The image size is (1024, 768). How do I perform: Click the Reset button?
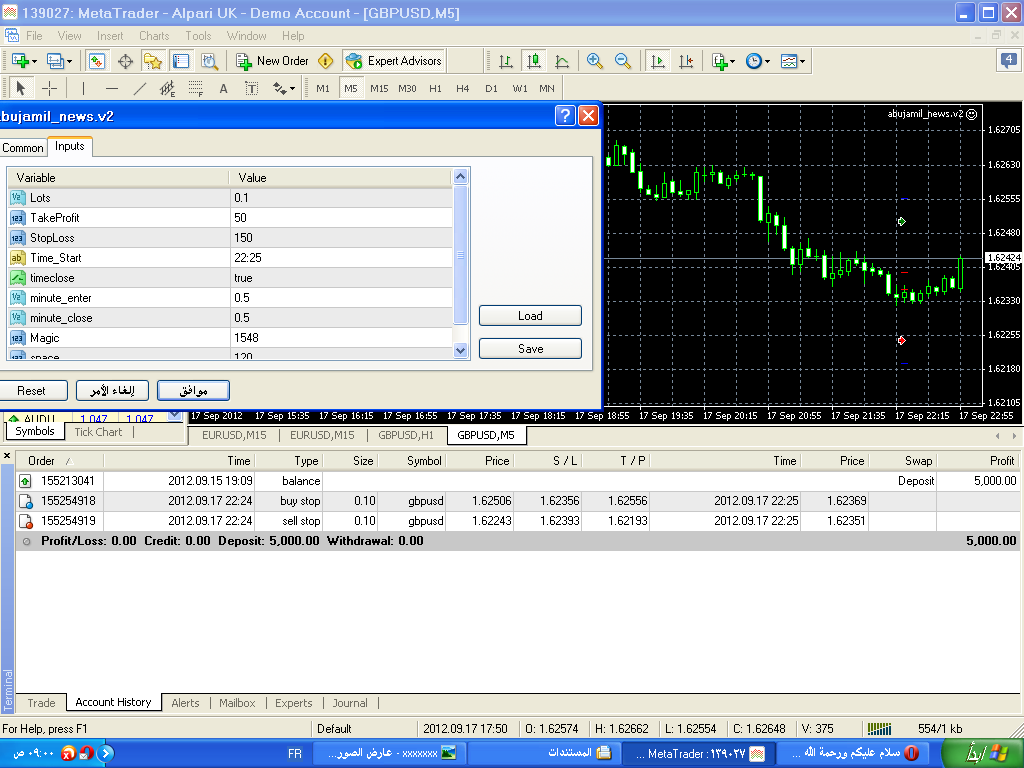click(x=31, y=391)
